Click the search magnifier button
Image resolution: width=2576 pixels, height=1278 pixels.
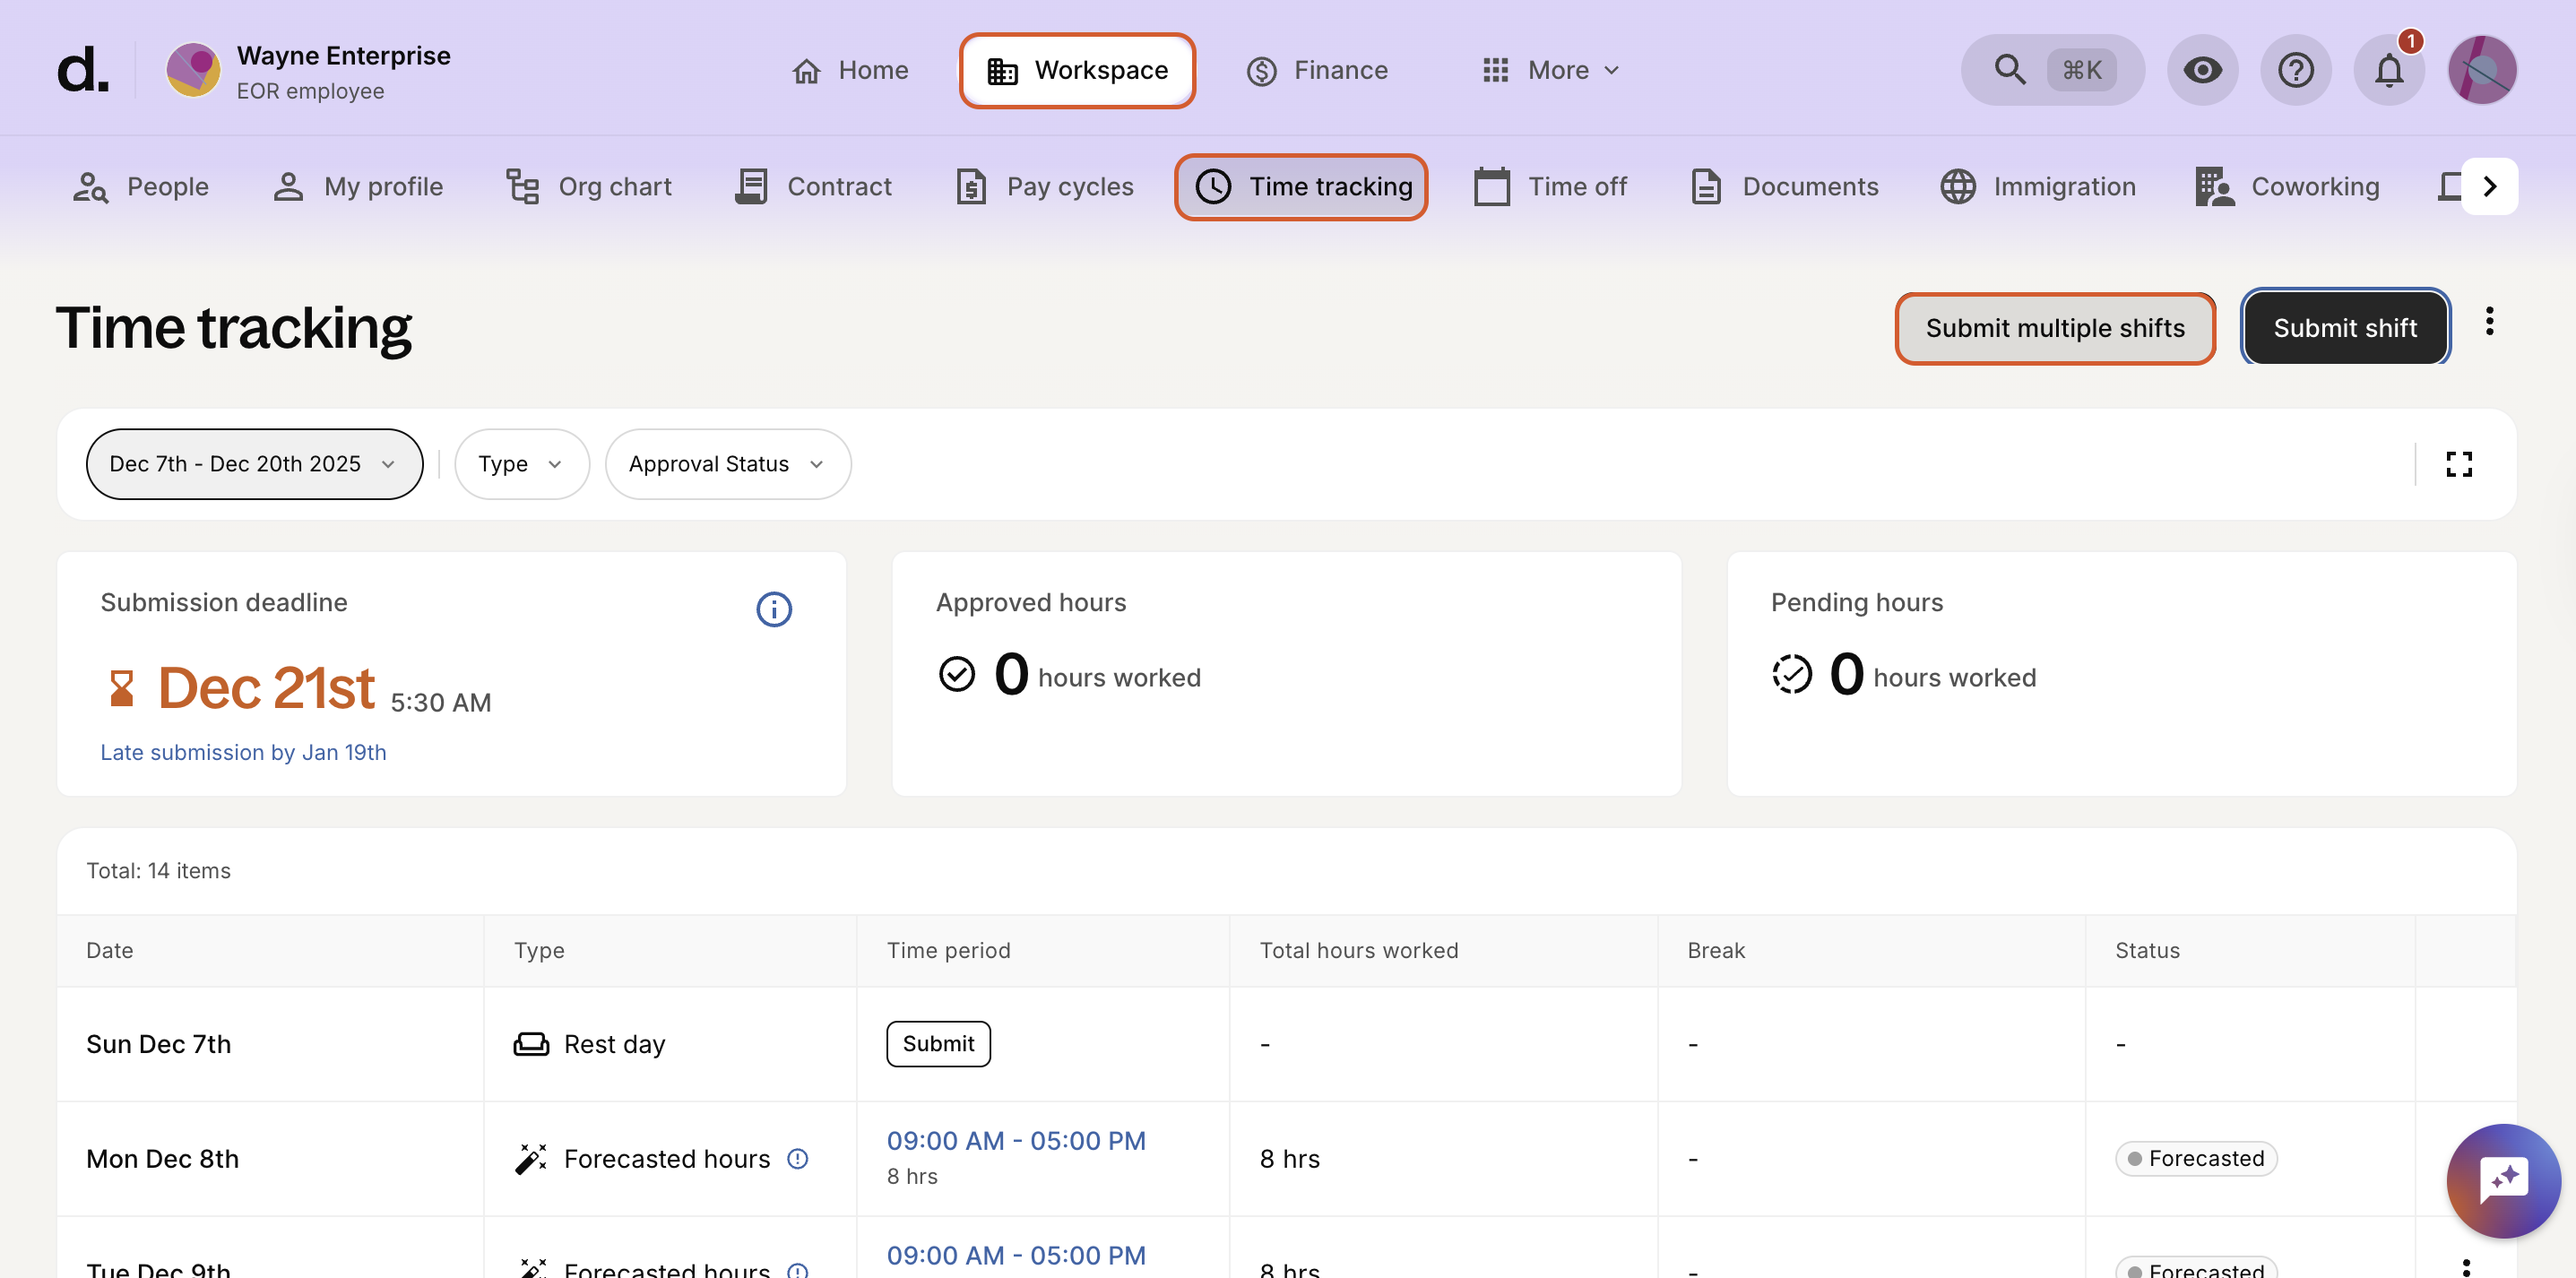[2010, 70]
